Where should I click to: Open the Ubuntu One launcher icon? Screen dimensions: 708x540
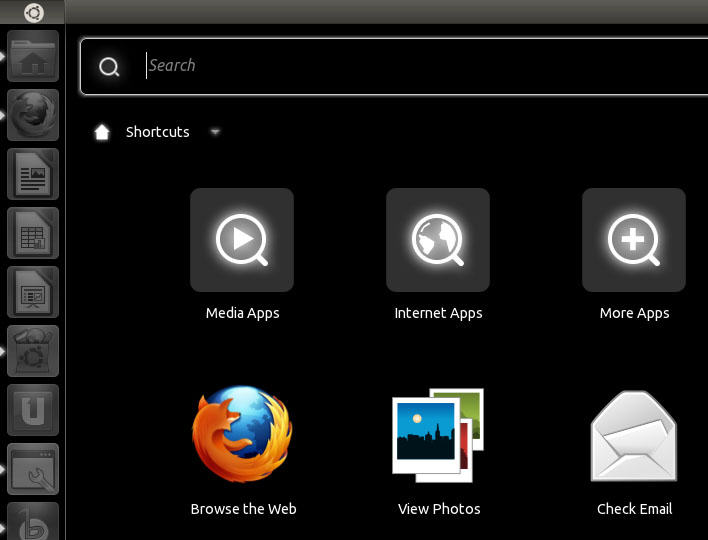(33, 410)
